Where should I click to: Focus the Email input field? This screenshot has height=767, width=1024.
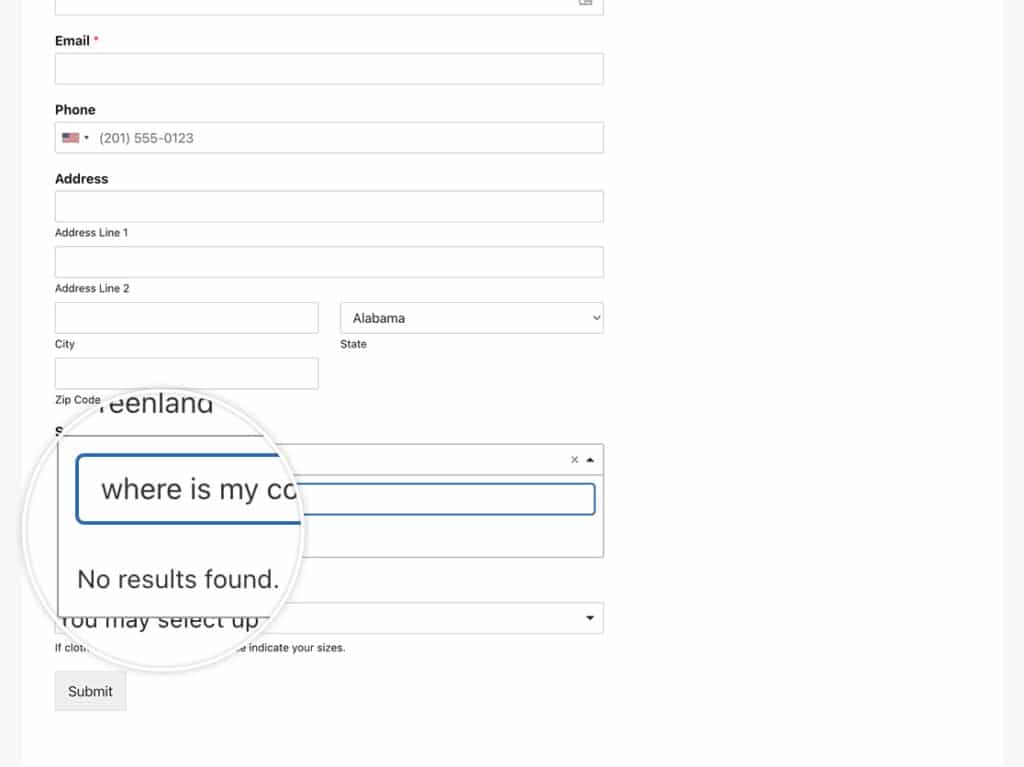point(329,68)
